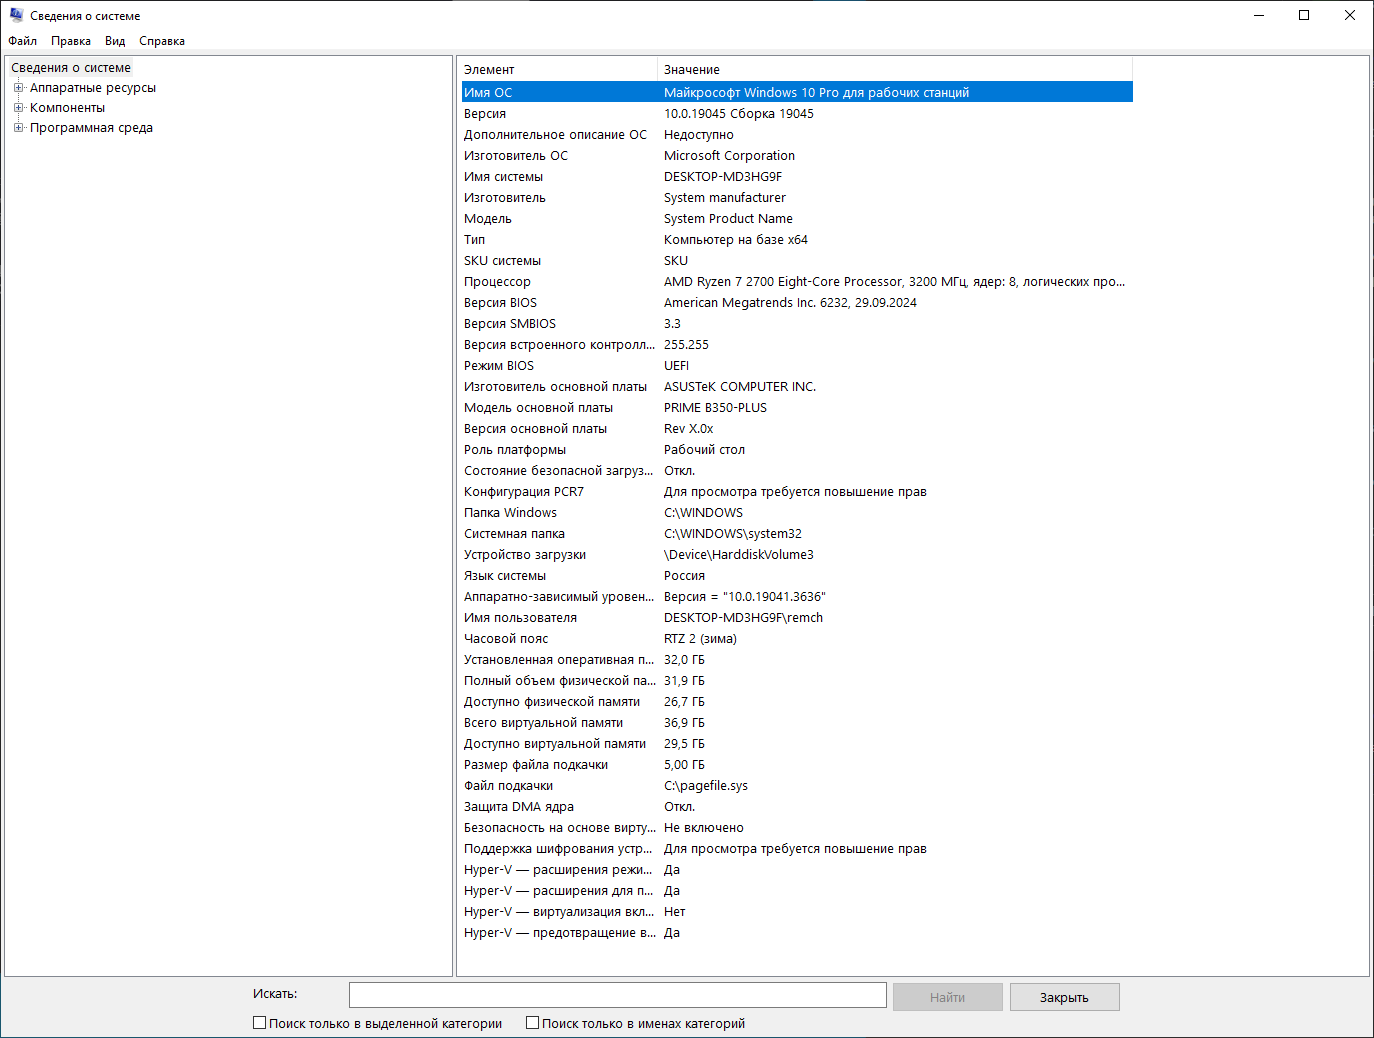
Task: Expand the 'Аппаратные ресурсы' tree node
Action: click(x=18, y=88)
